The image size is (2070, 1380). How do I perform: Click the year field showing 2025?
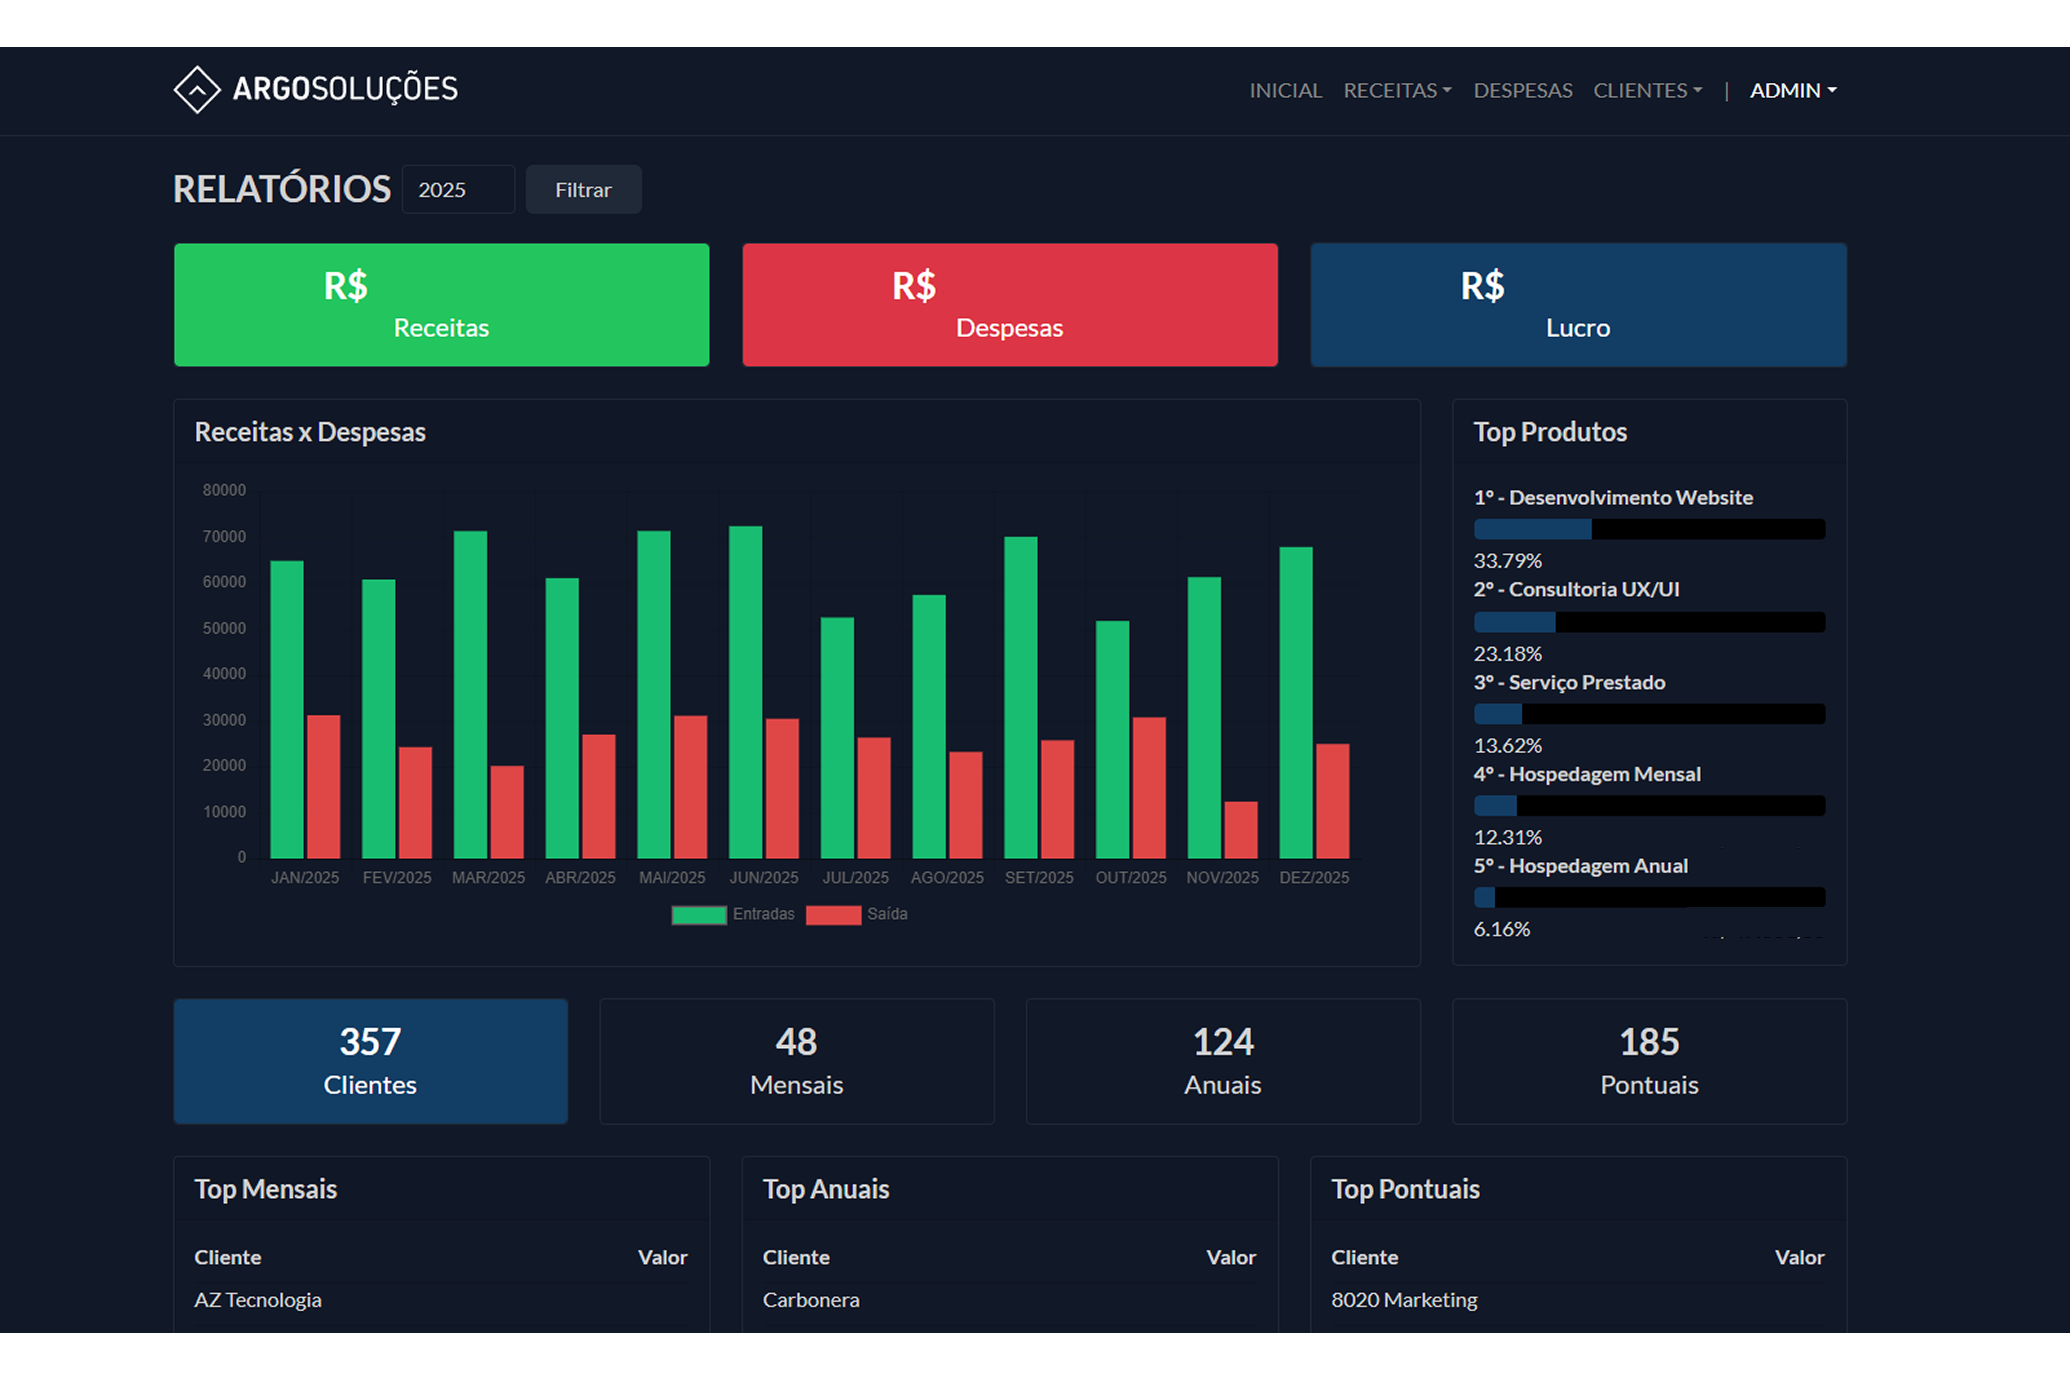pyautogui.click(x=458, y=189)
